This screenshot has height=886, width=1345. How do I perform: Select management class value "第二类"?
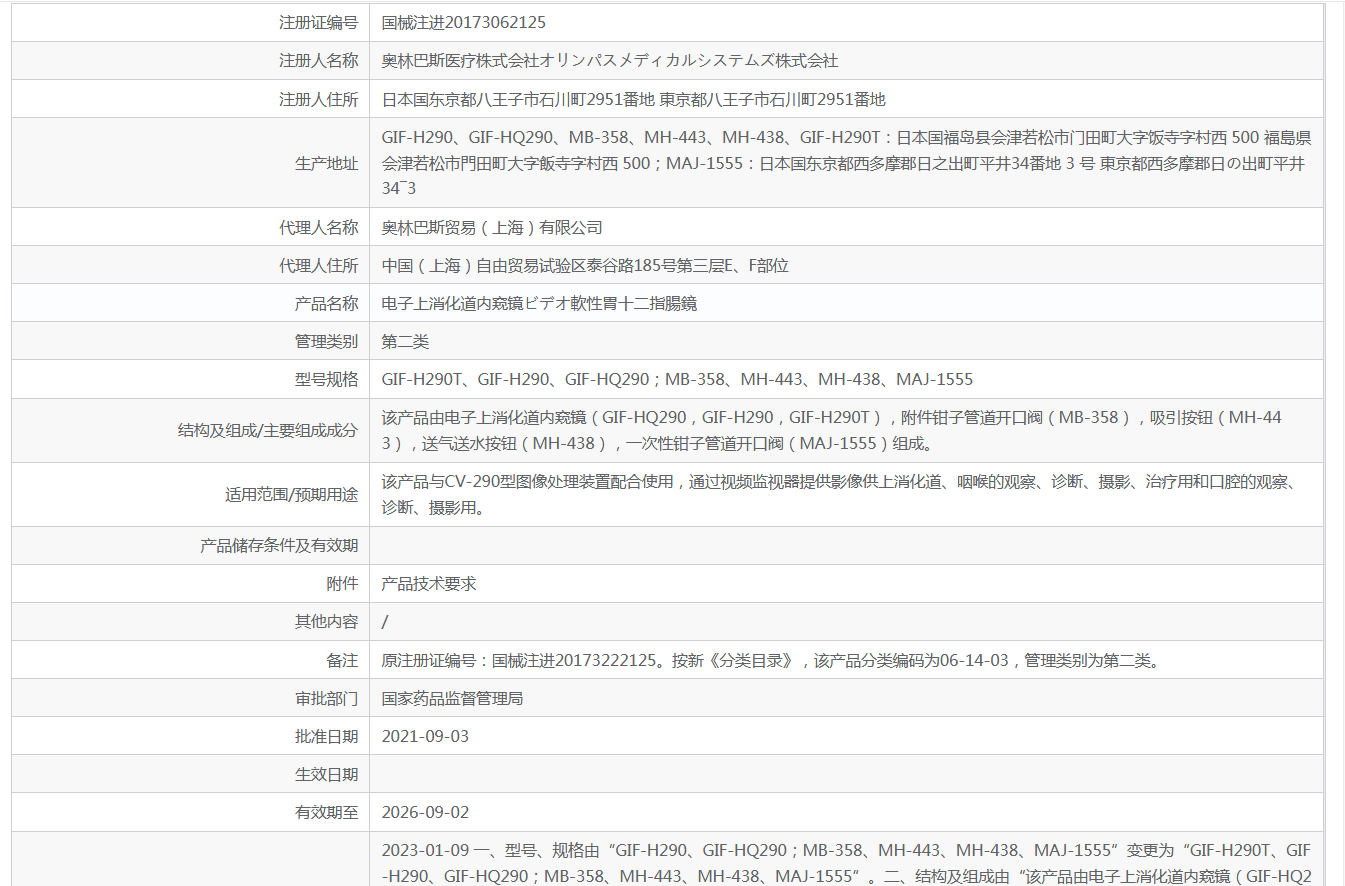(x=405, y=341)
